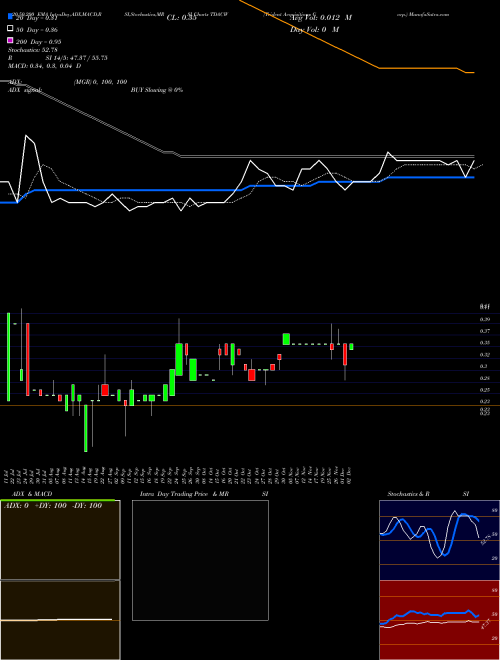Open the red RSI chart panel

tap(439, 620)
